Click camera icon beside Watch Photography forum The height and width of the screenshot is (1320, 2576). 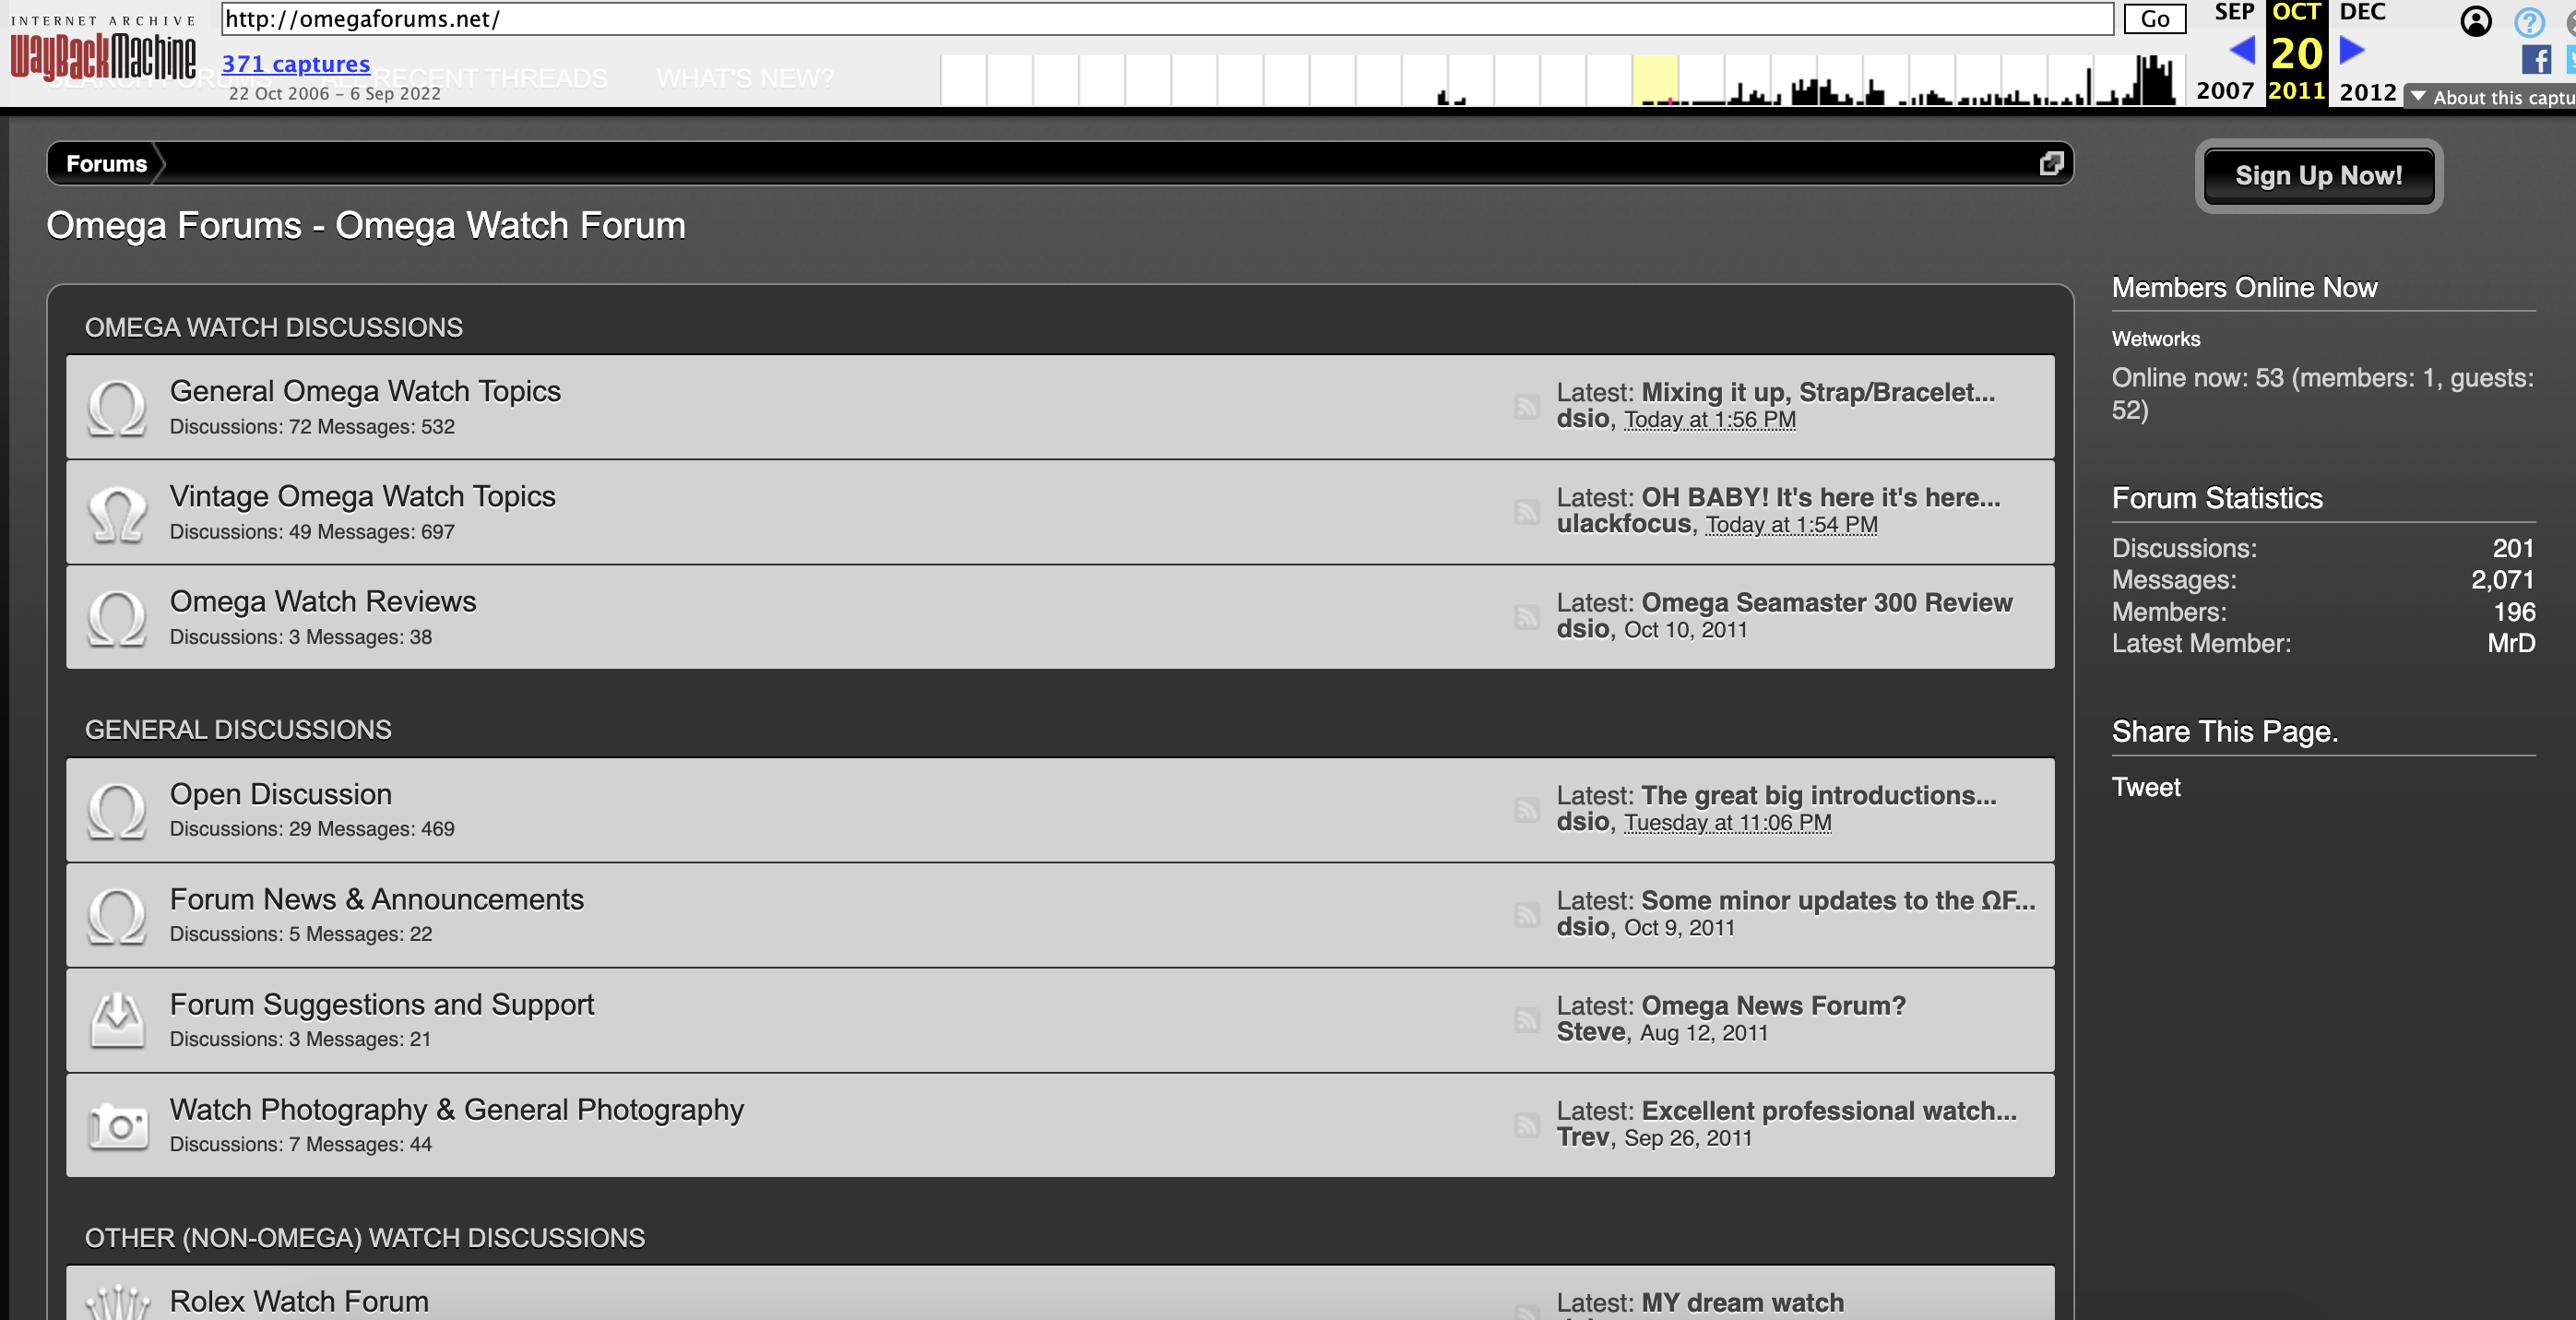pyautogui.click(x=117, y=1125)
